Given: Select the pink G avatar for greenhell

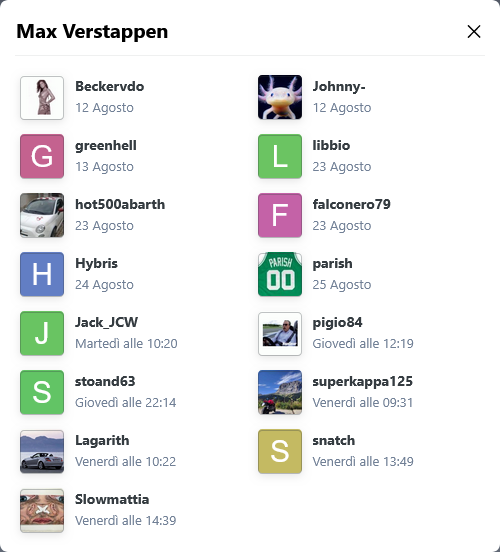Looking at the screenshot, I should click(42, 156).
